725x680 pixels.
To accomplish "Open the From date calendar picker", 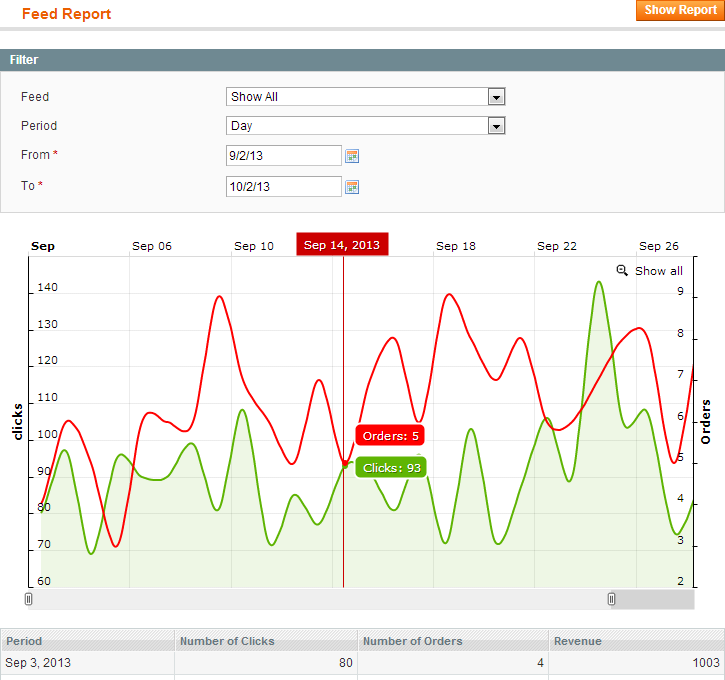I will [352, 156].
